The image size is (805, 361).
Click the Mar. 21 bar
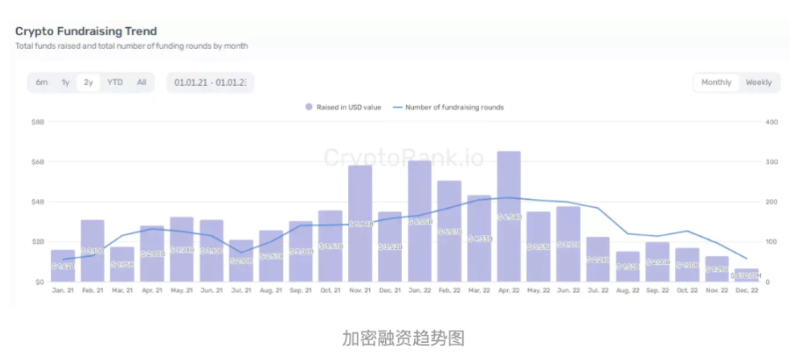(x=122, y=264)
